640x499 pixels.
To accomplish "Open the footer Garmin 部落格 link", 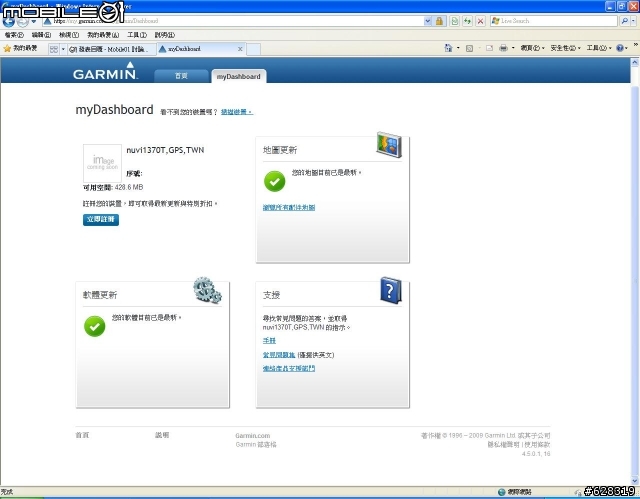I will [256, 444].
